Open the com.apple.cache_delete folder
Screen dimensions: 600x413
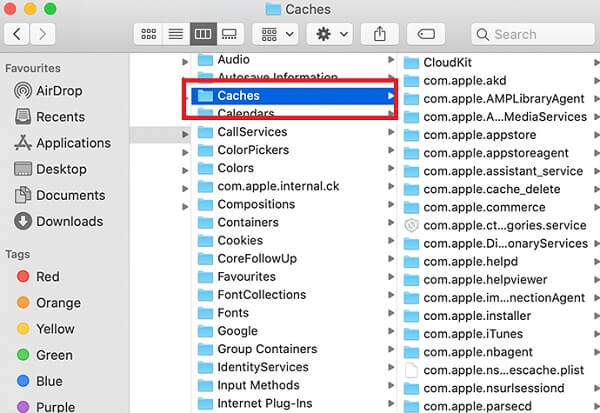501,189
